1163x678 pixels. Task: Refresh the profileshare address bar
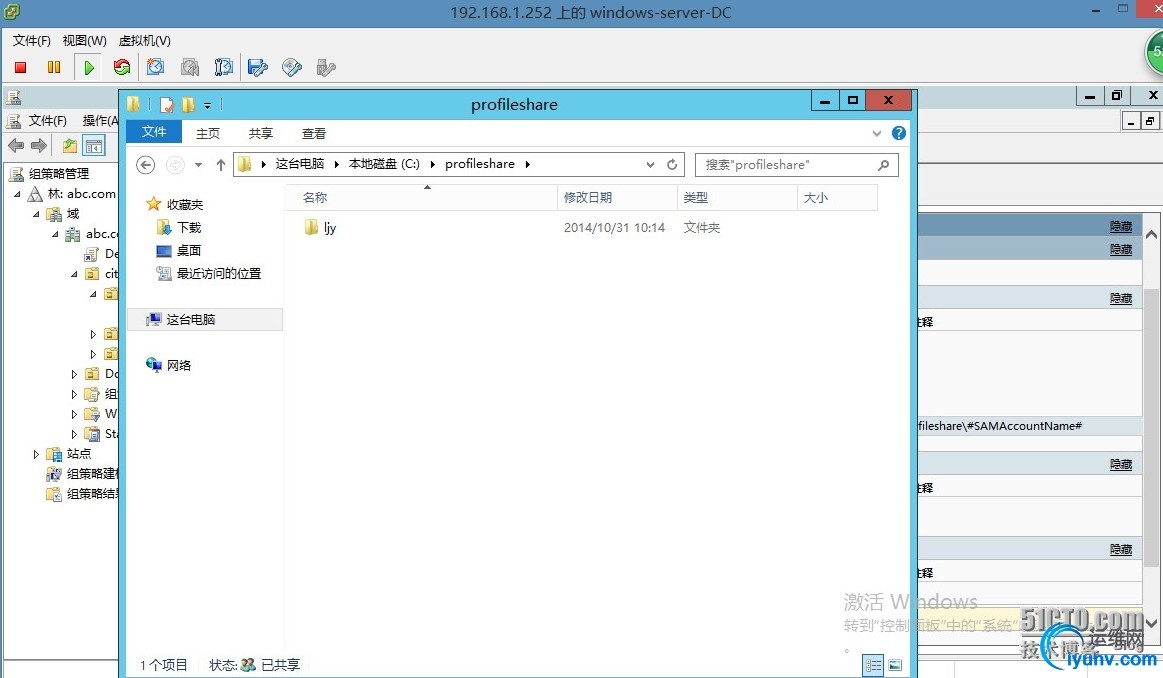[672, 165]
